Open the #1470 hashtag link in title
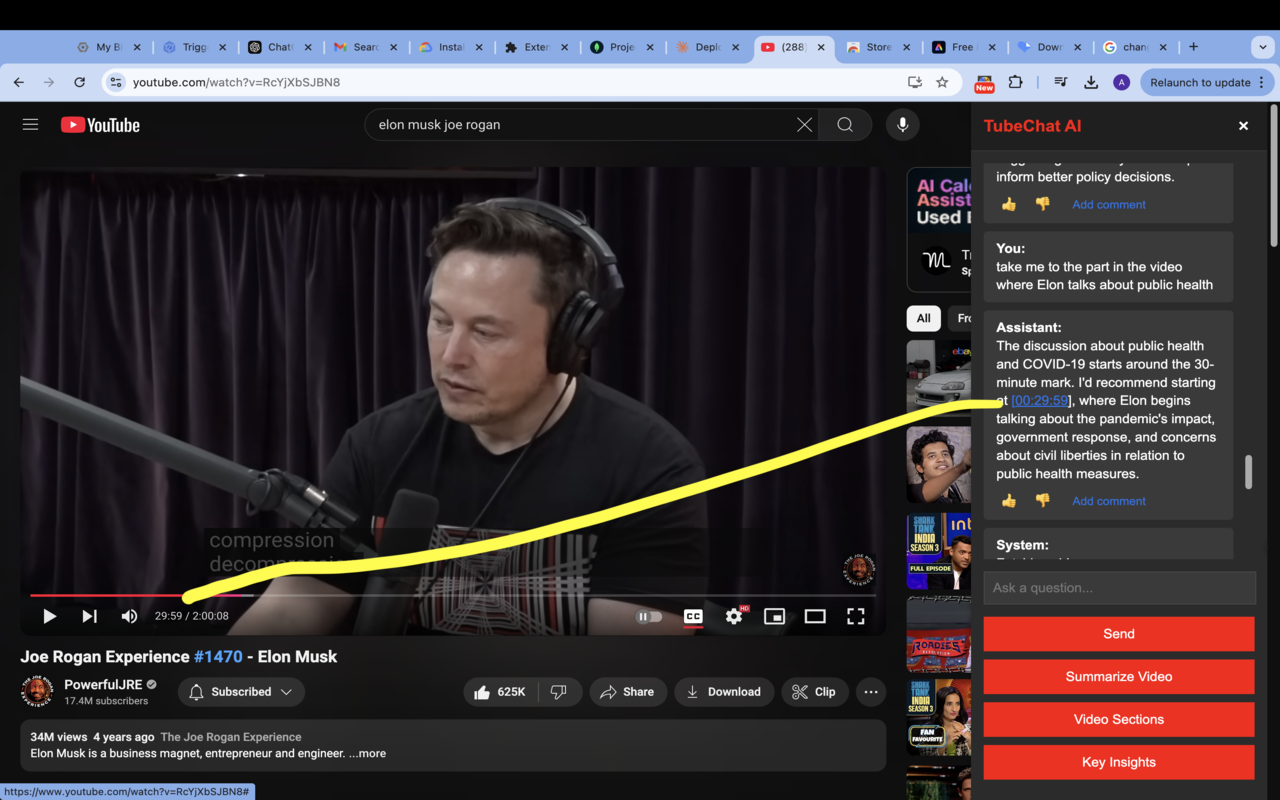1280x800 pixels. tap(218, 657)
